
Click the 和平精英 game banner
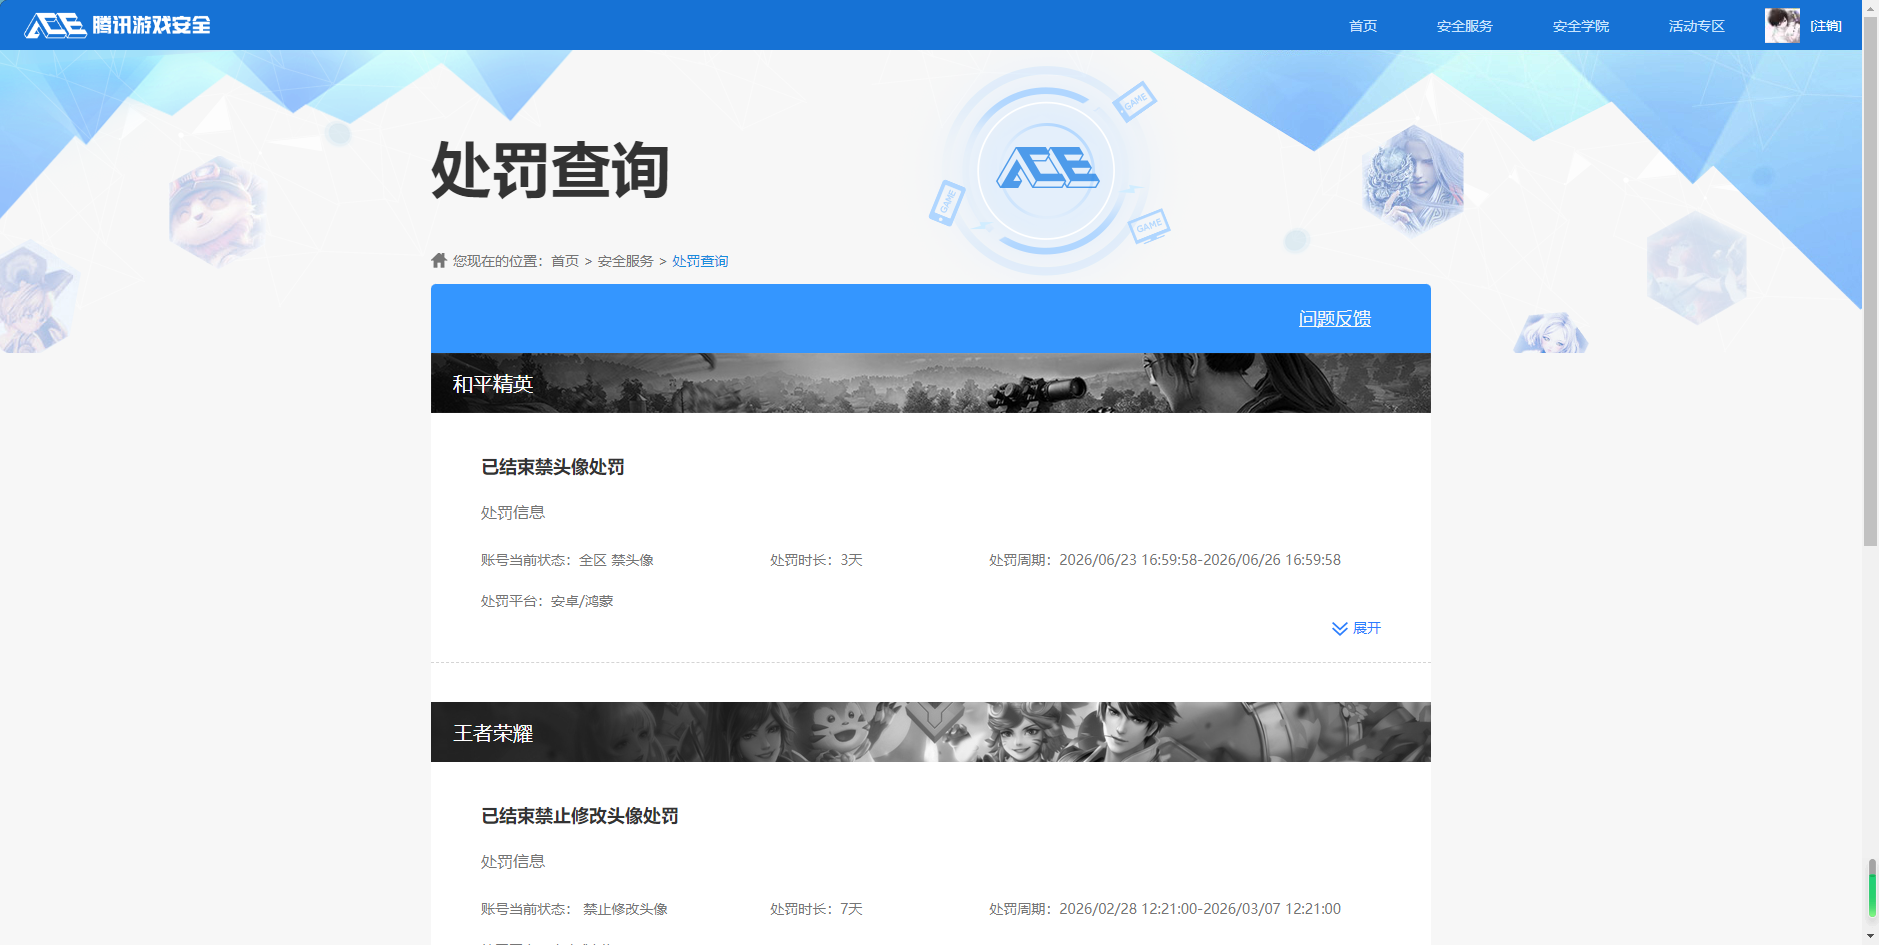[930, 383]
